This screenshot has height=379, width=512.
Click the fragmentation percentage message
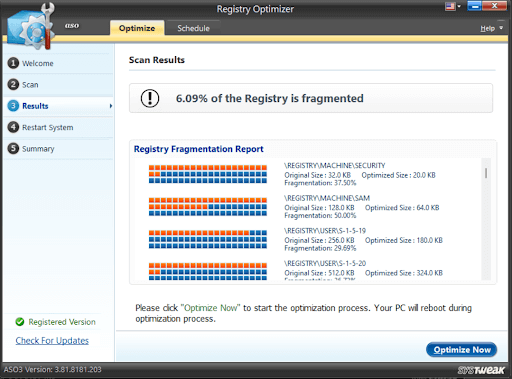(270, 98)
